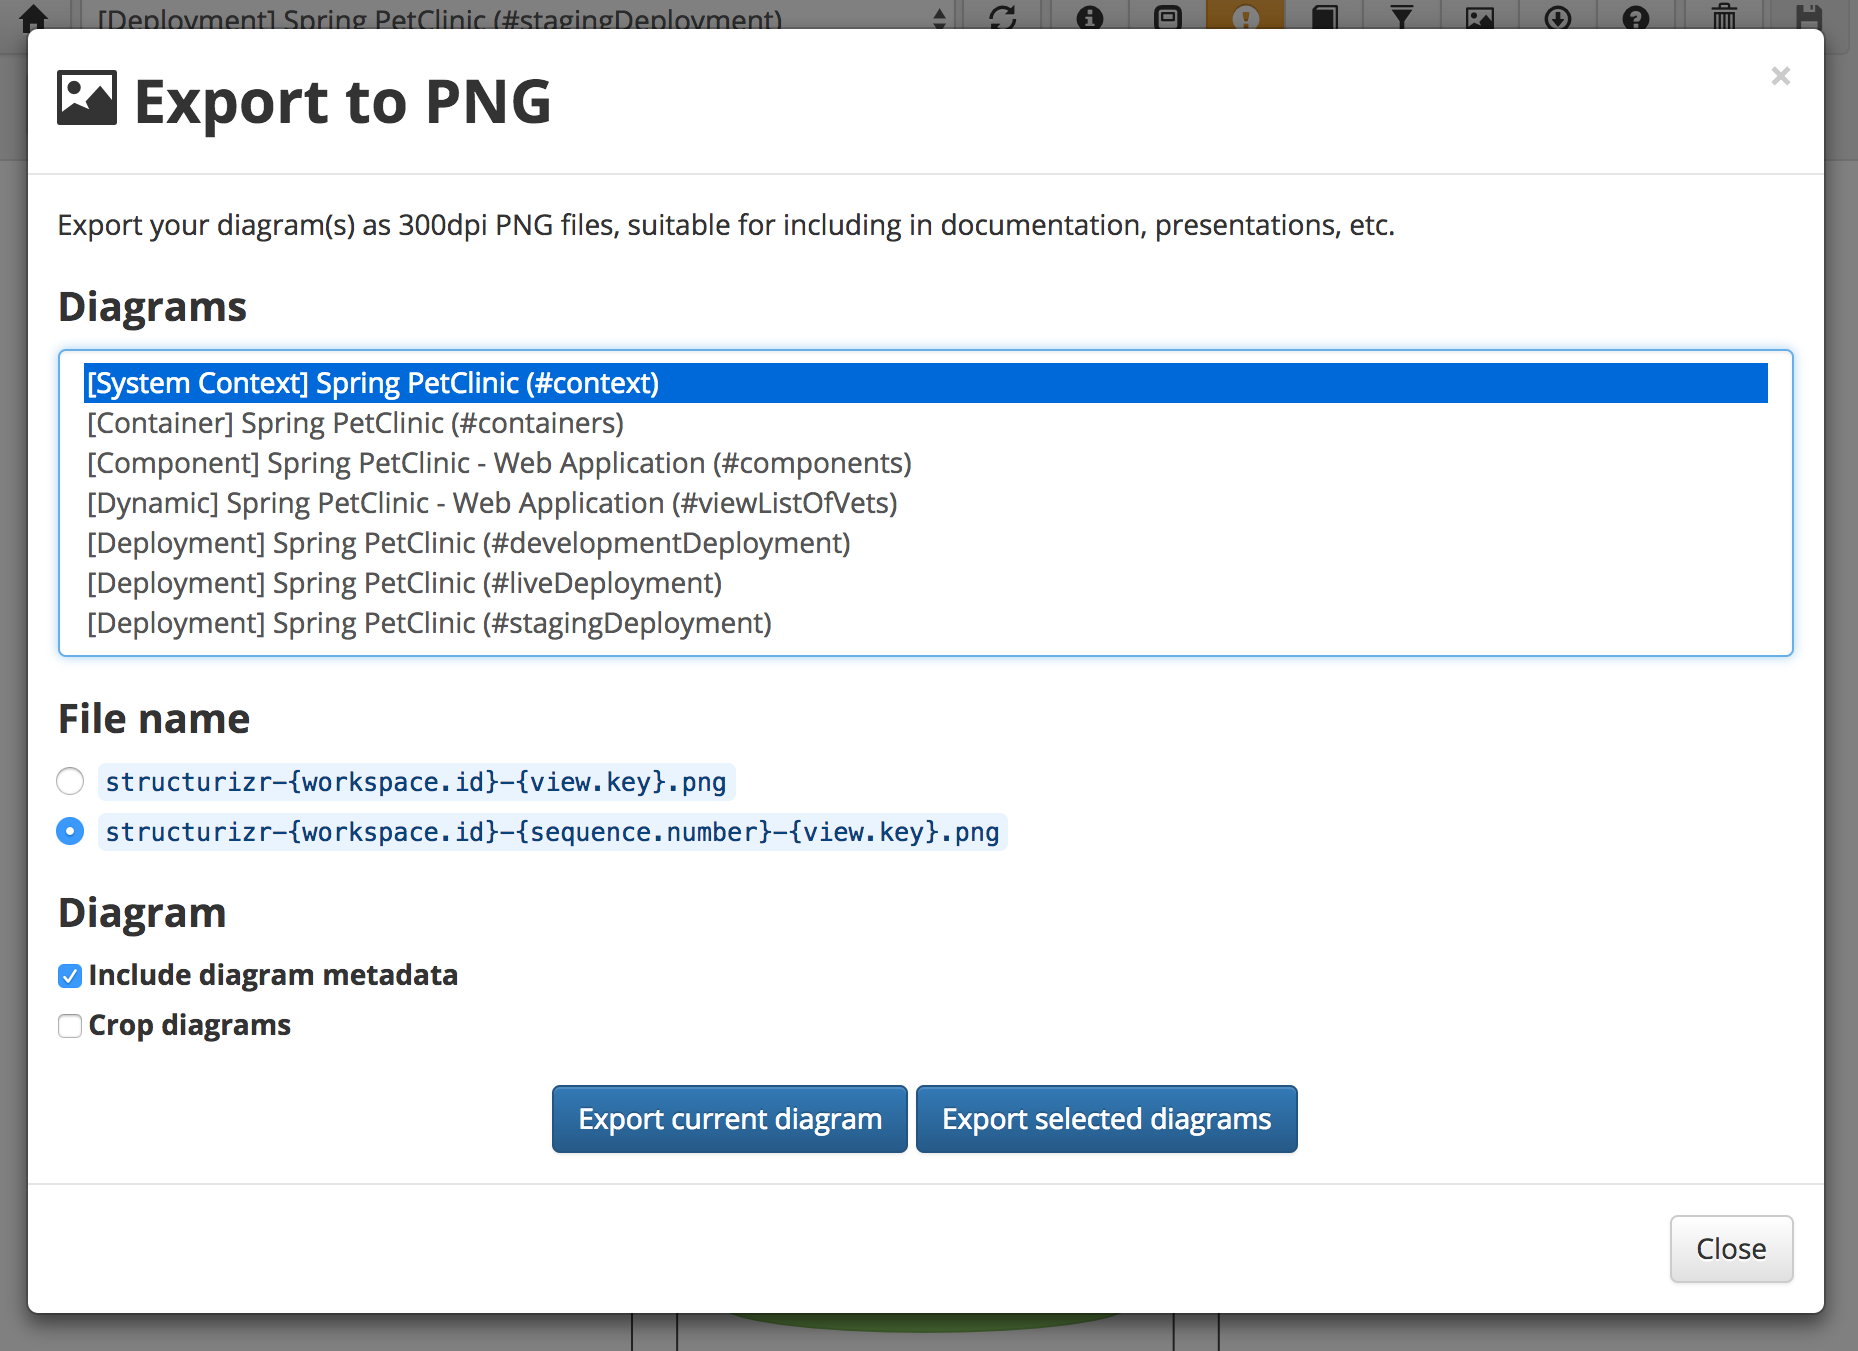Click the orange warning icon in toolbar

(x=1245, y=16)
